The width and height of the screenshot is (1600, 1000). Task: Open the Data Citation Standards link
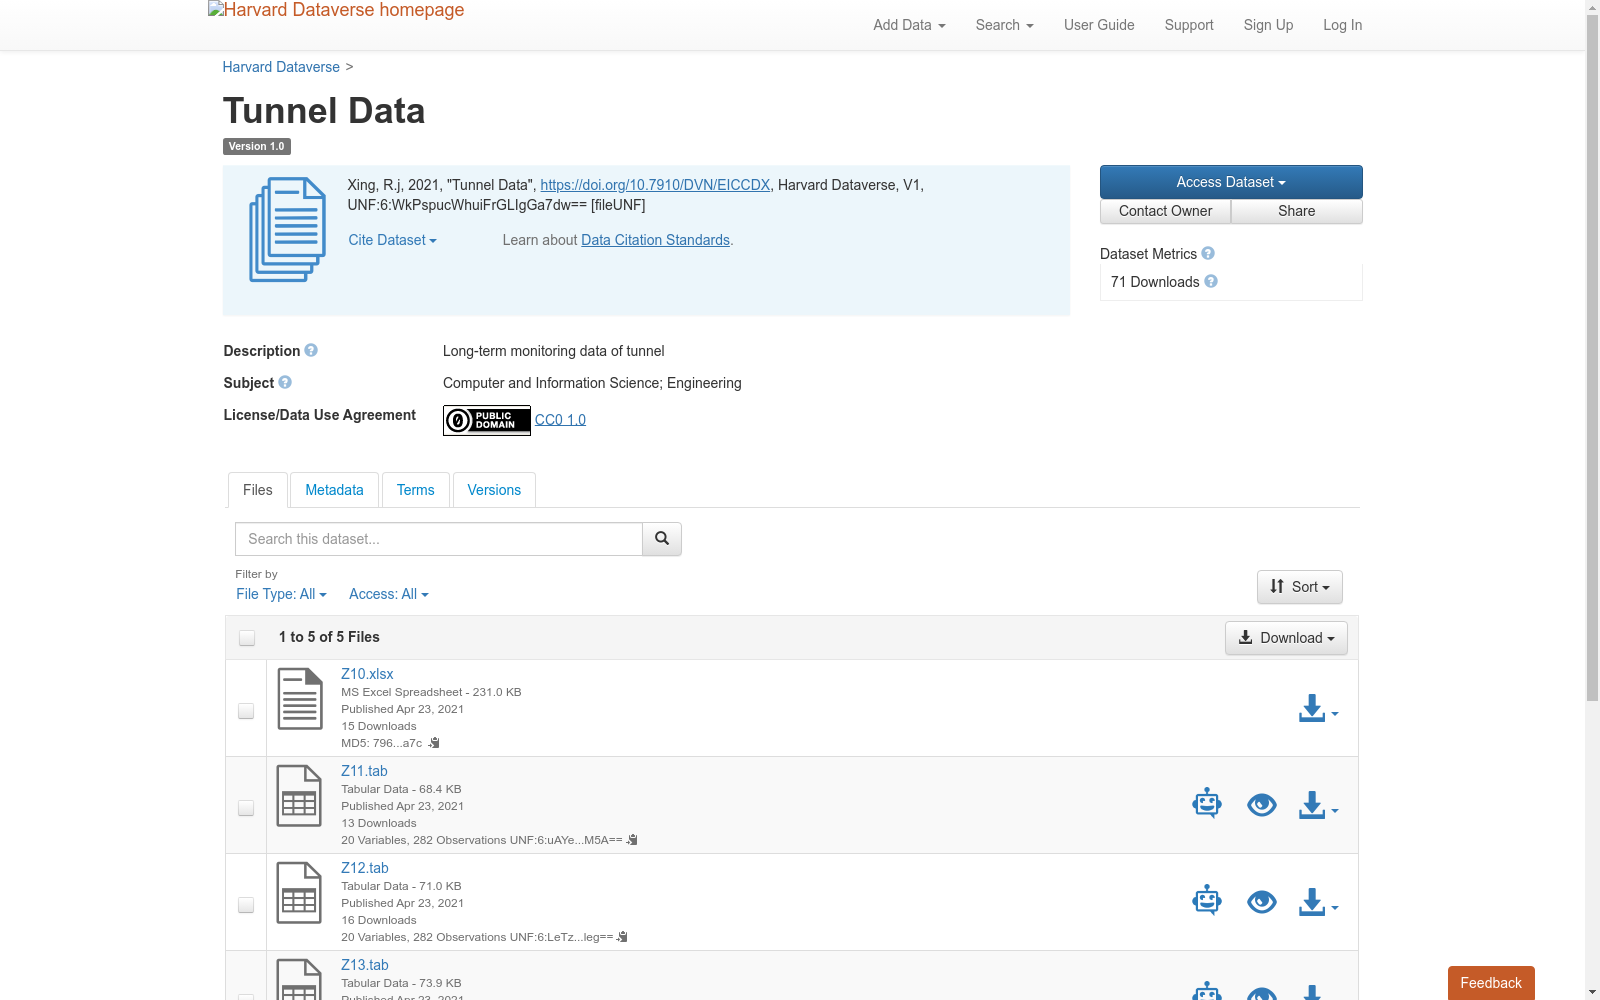click(x=656, y=240)
